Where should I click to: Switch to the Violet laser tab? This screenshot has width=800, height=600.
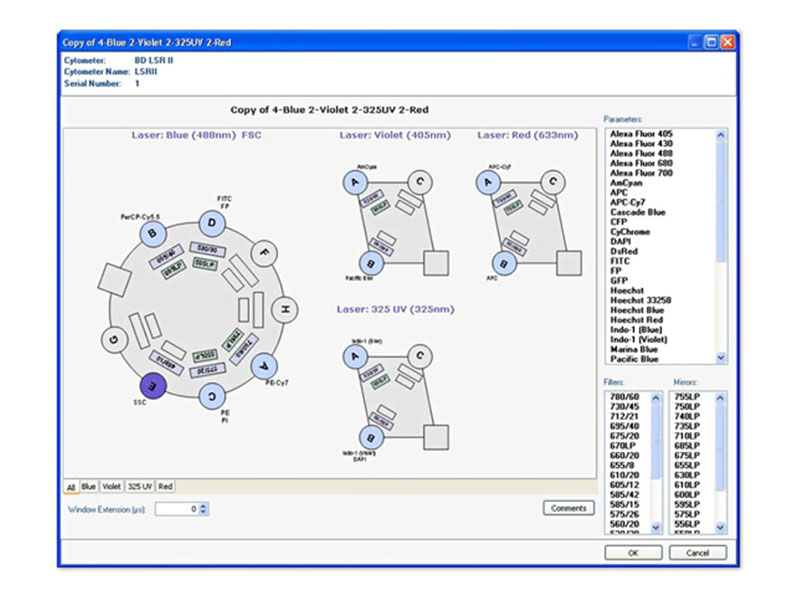click(111, 486)
